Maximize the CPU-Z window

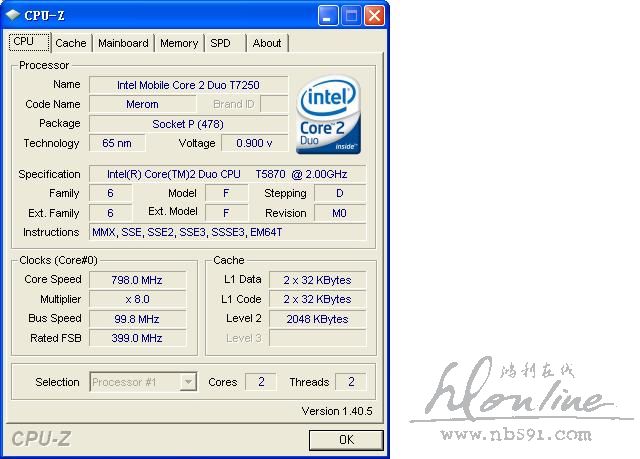tap(351, 16)
